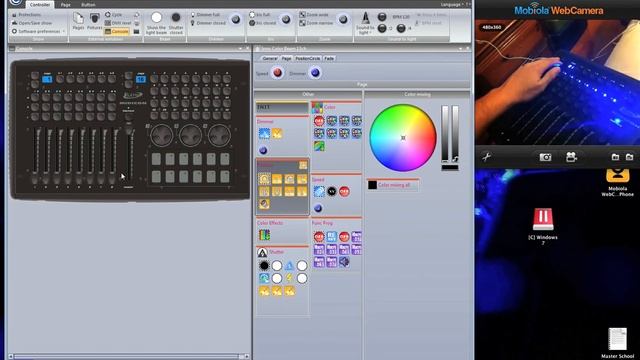The image size is (640, 360).
Task: Toggle the Console window button
Action: 117,31
